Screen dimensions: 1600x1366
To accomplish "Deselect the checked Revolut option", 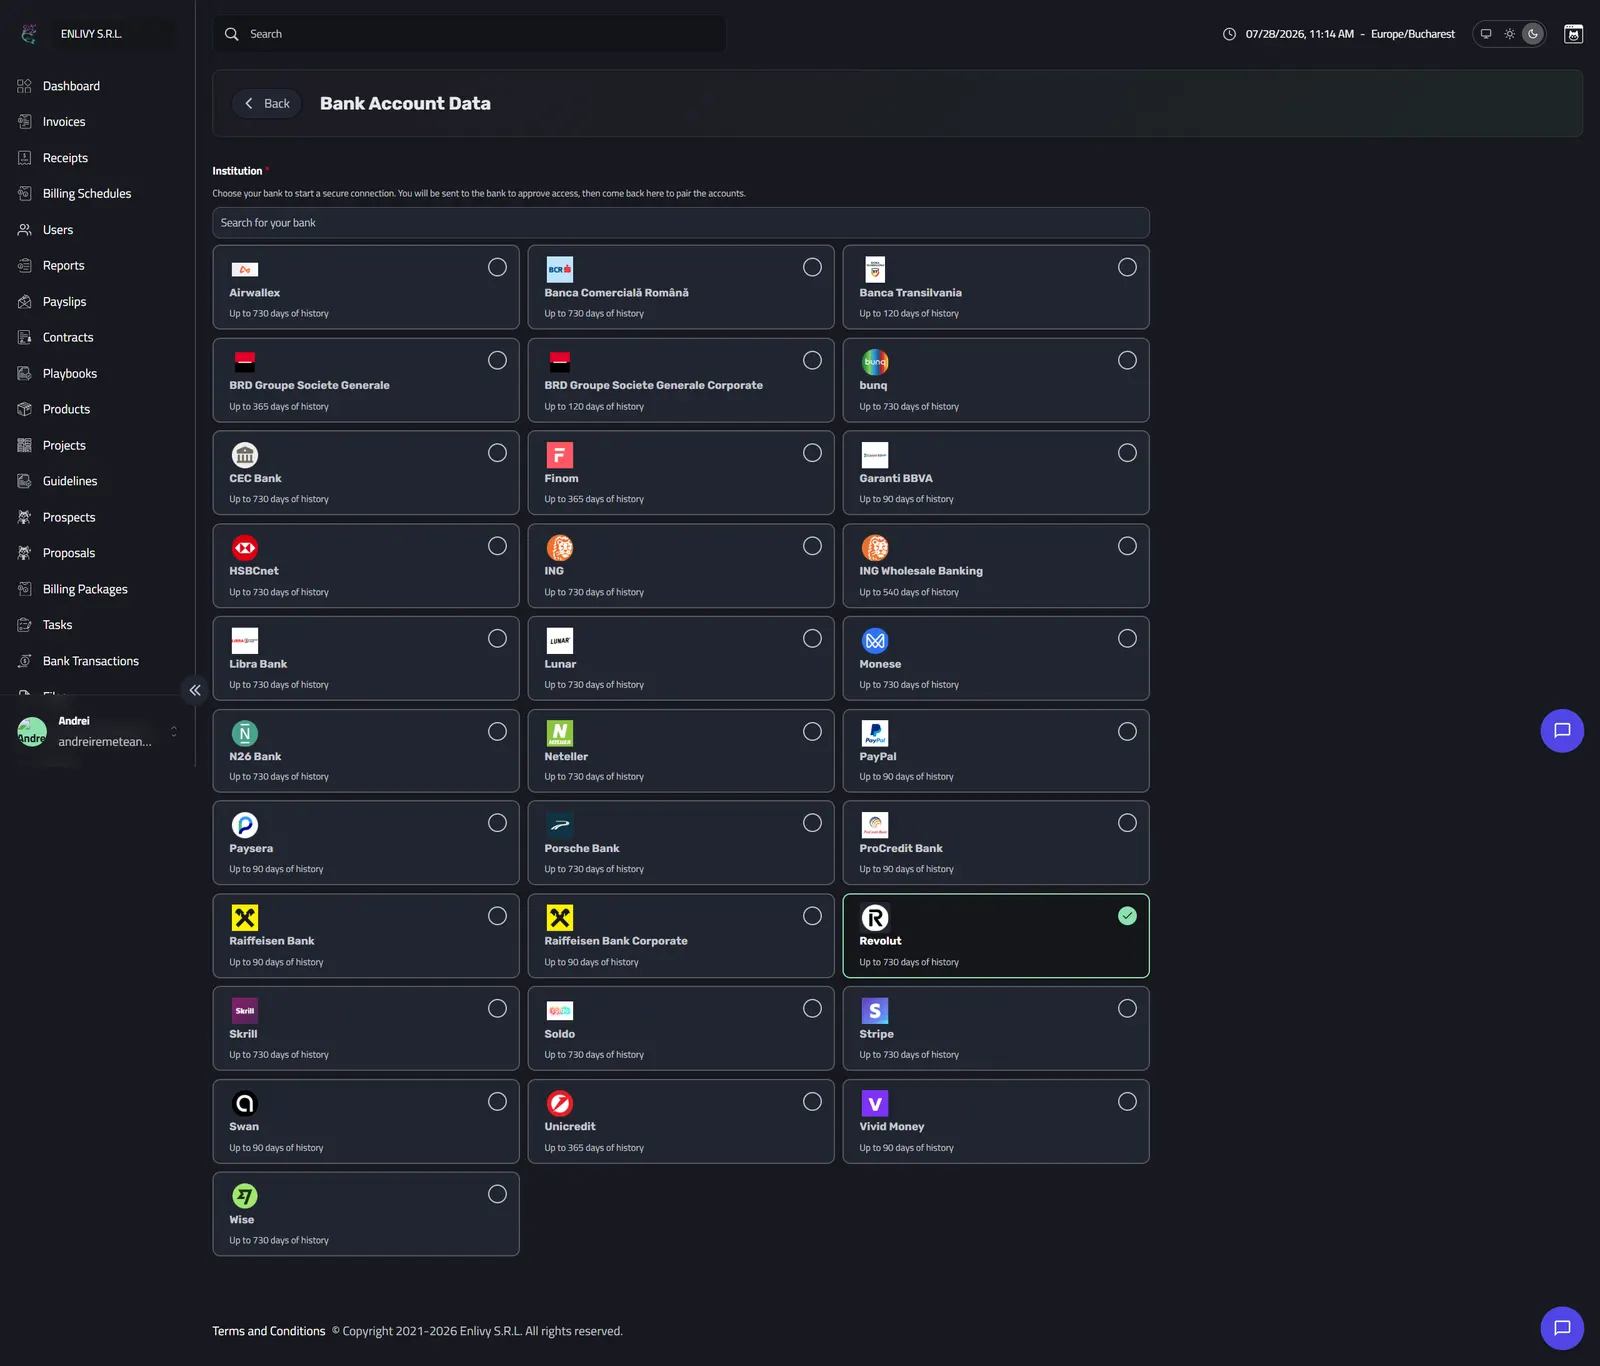I will 1127,916.
